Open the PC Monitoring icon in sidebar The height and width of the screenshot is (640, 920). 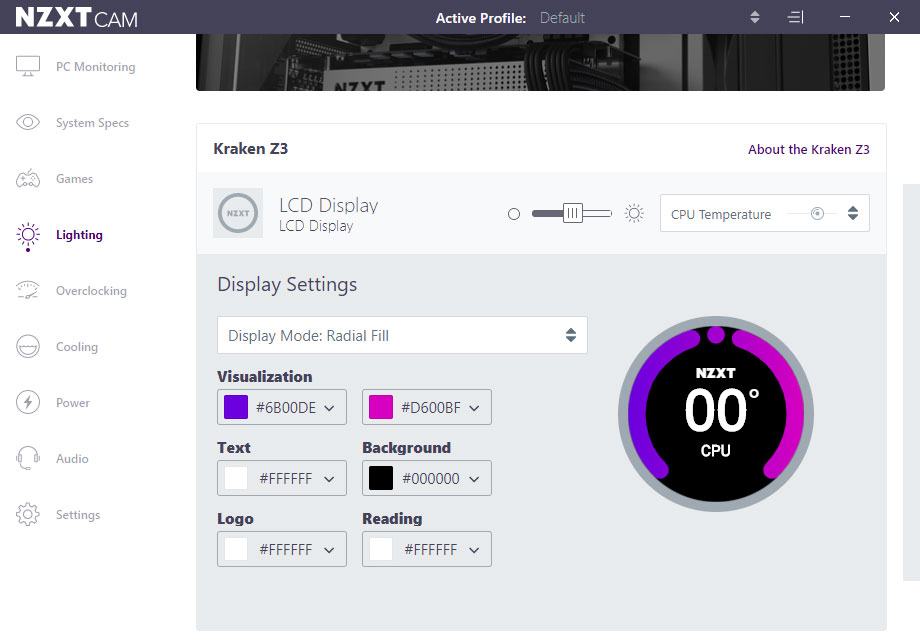pyautogui.click(x=28, y=66)
